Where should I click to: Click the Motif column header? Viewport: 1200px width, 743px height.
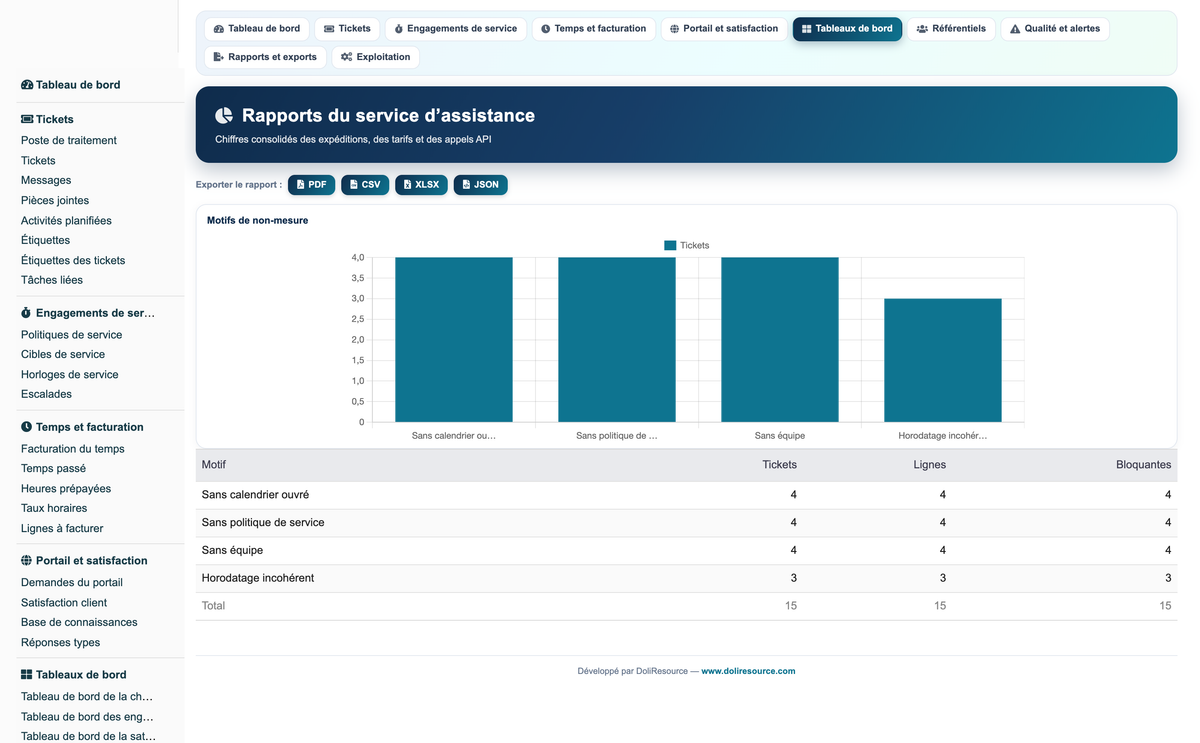coord(214,465)
